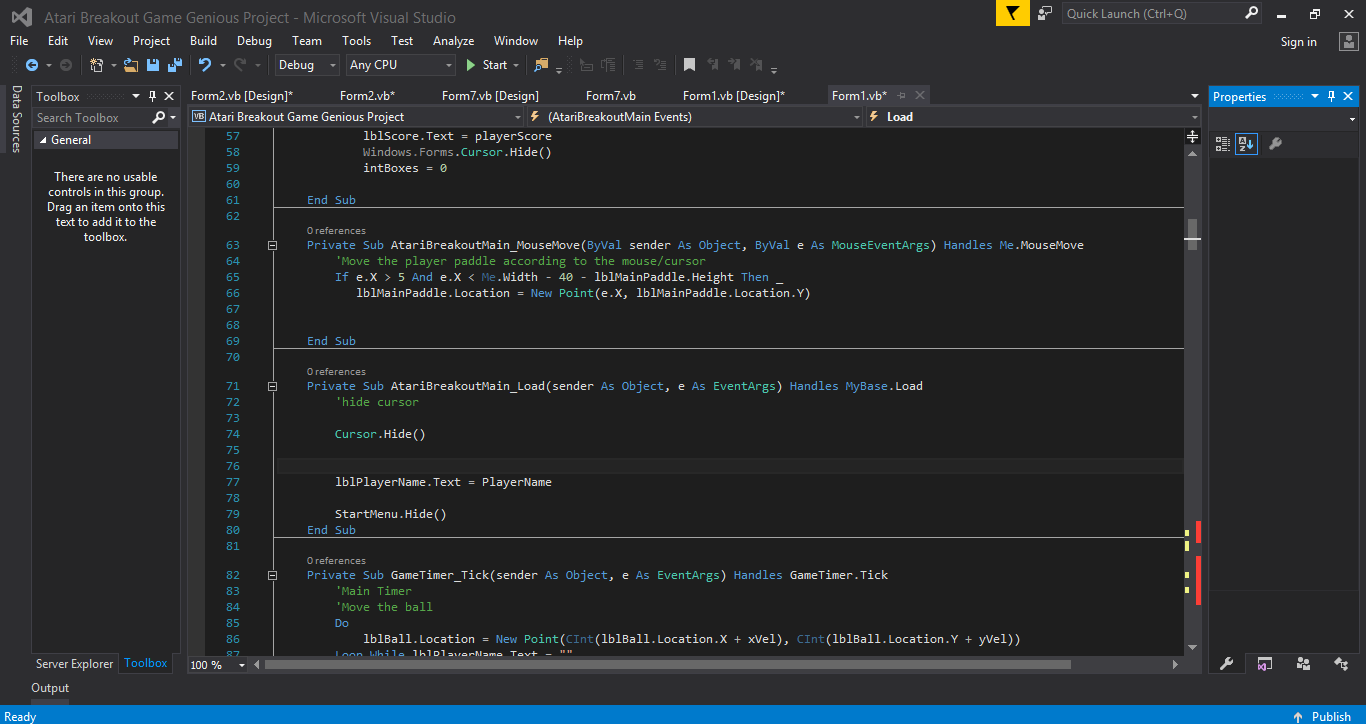This screenshot has height=724, width=1366.
Task: Open the Tools menu
Action: 356,41
